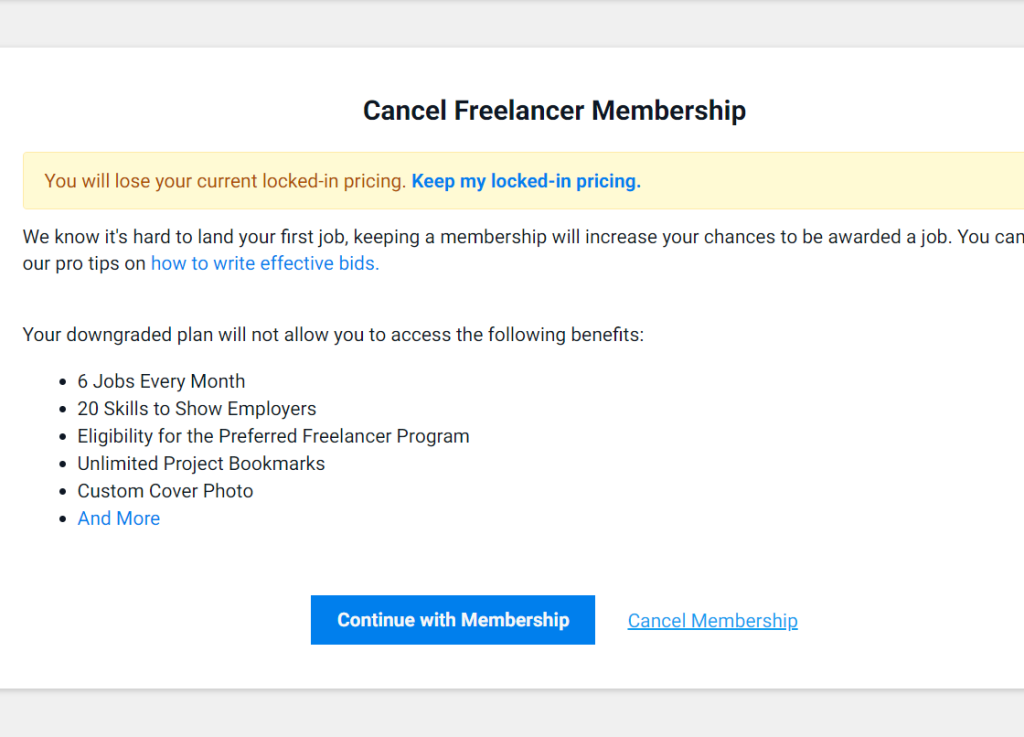Click the Unlimited Project Bookmarks benefit

(201, 463)
